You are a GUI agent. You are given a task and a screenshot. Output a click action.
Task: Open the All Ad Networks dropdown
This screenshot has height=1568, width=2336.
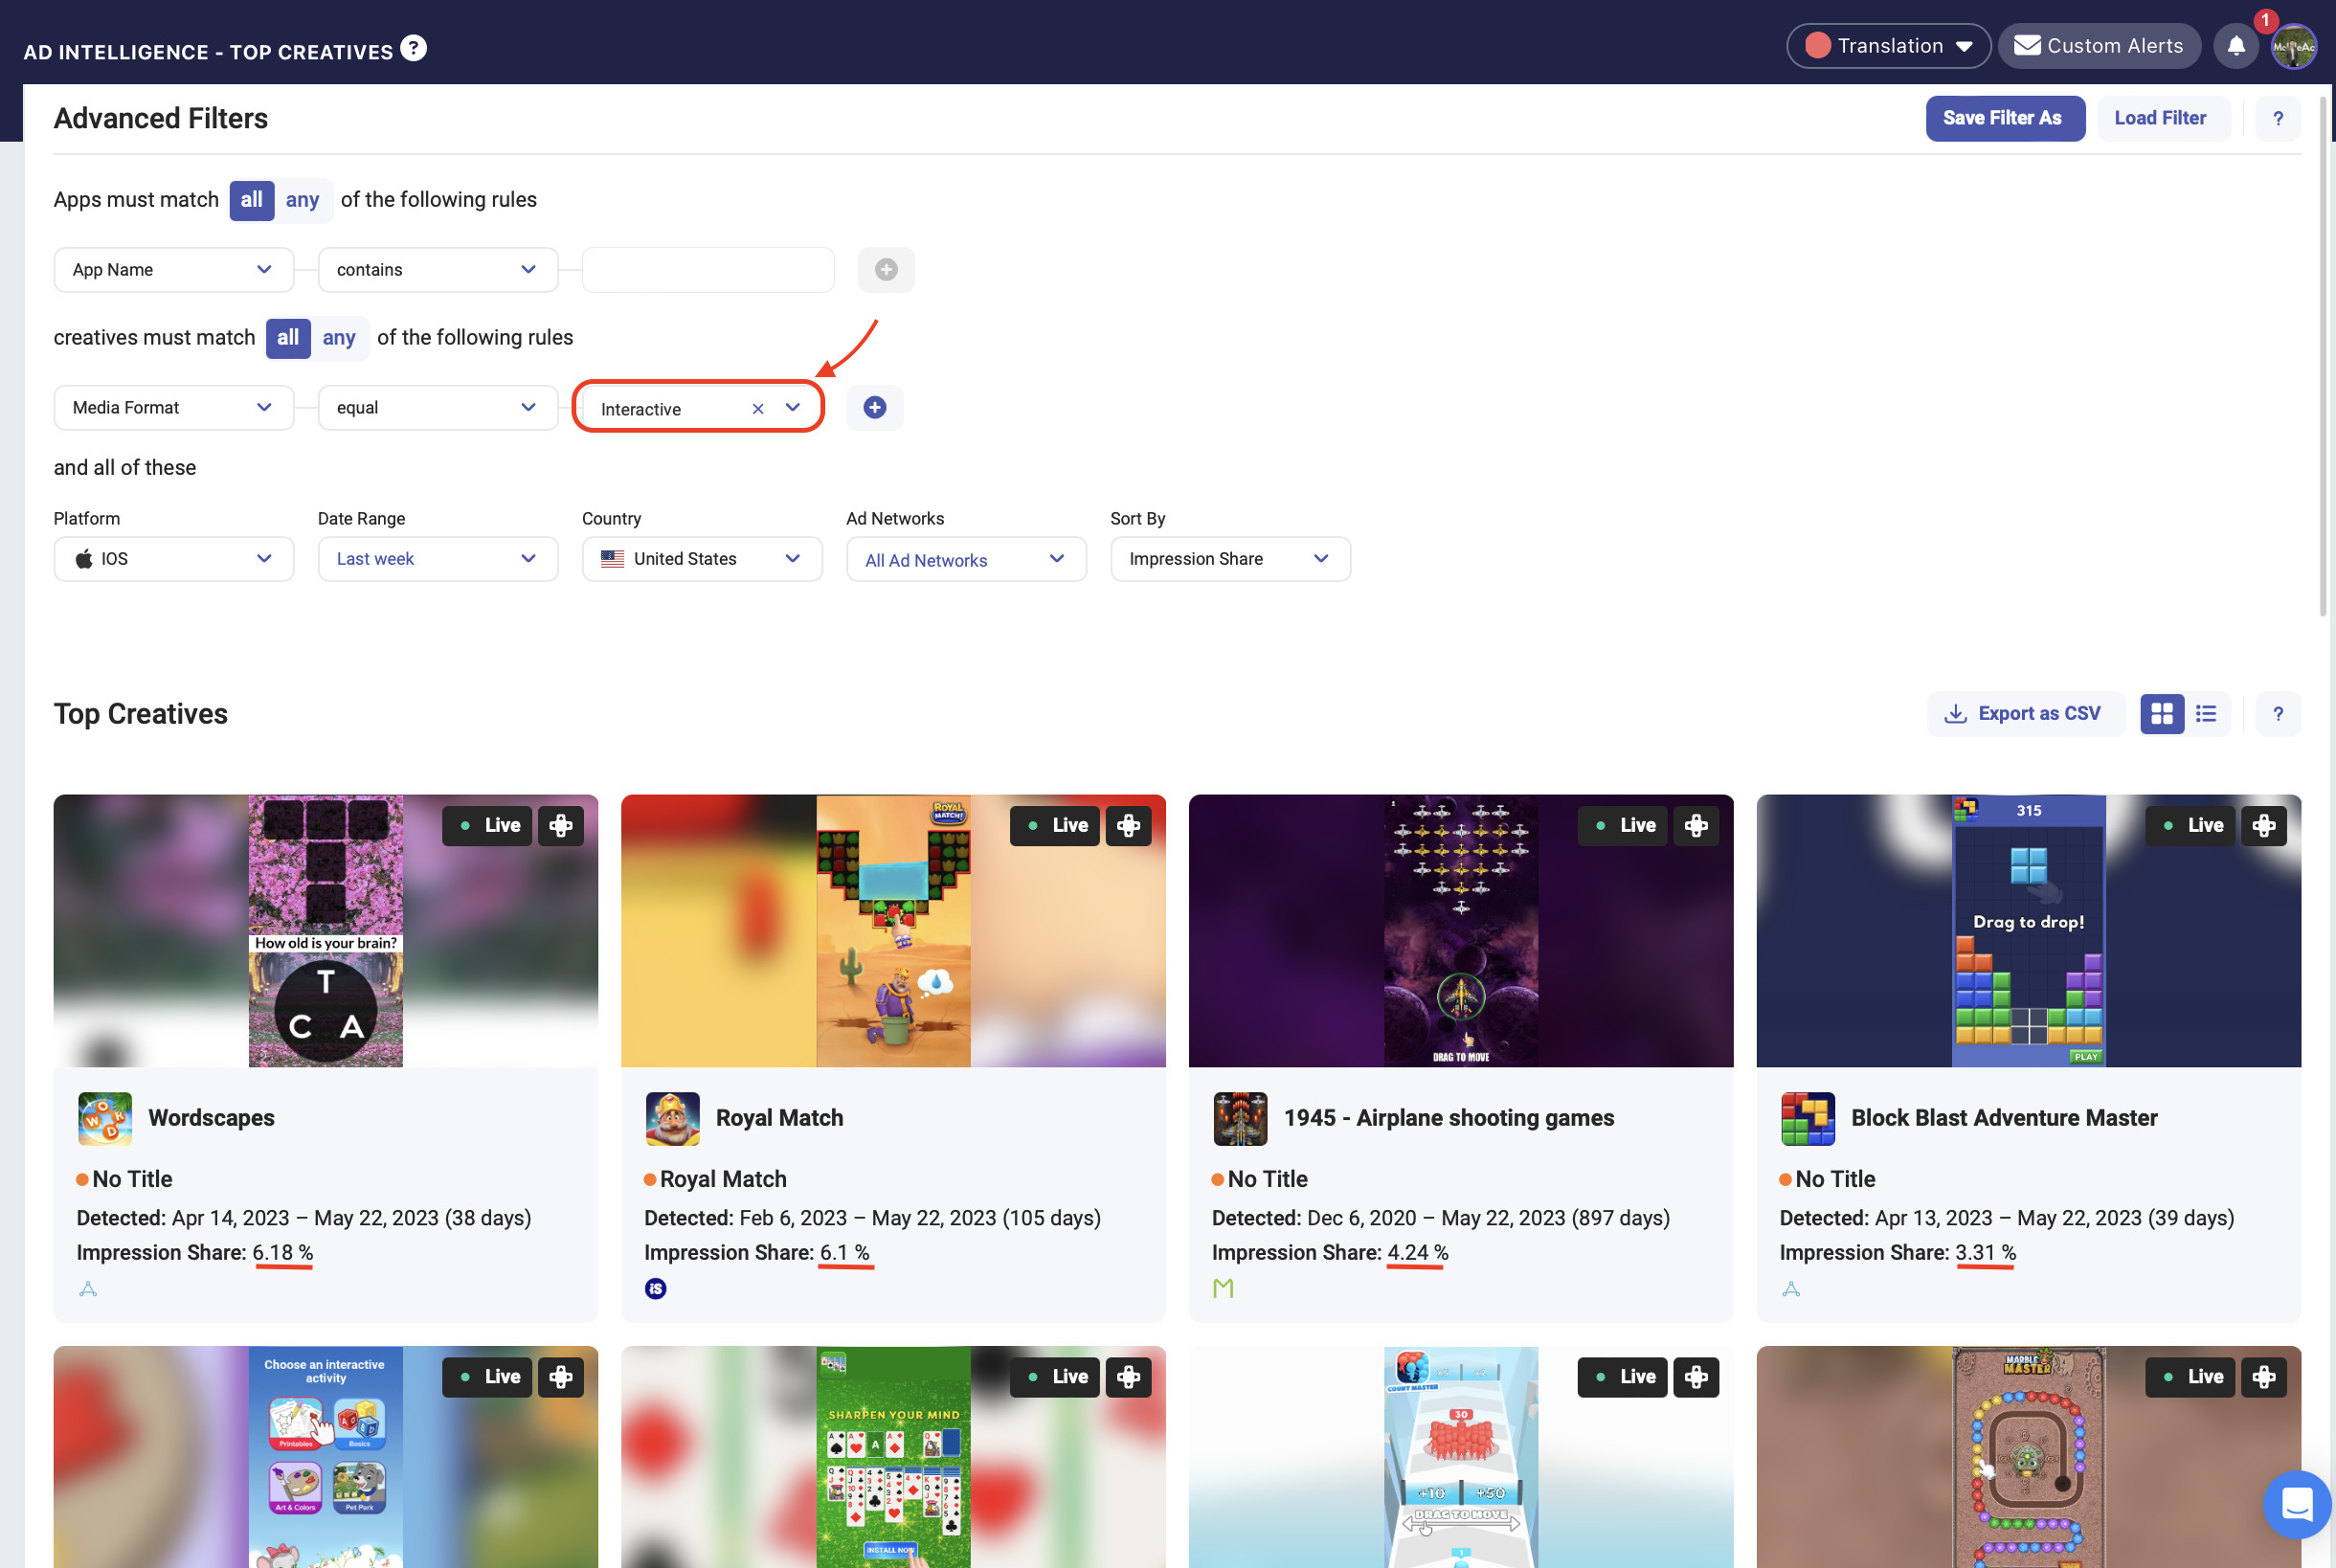(x=966, y=558)
